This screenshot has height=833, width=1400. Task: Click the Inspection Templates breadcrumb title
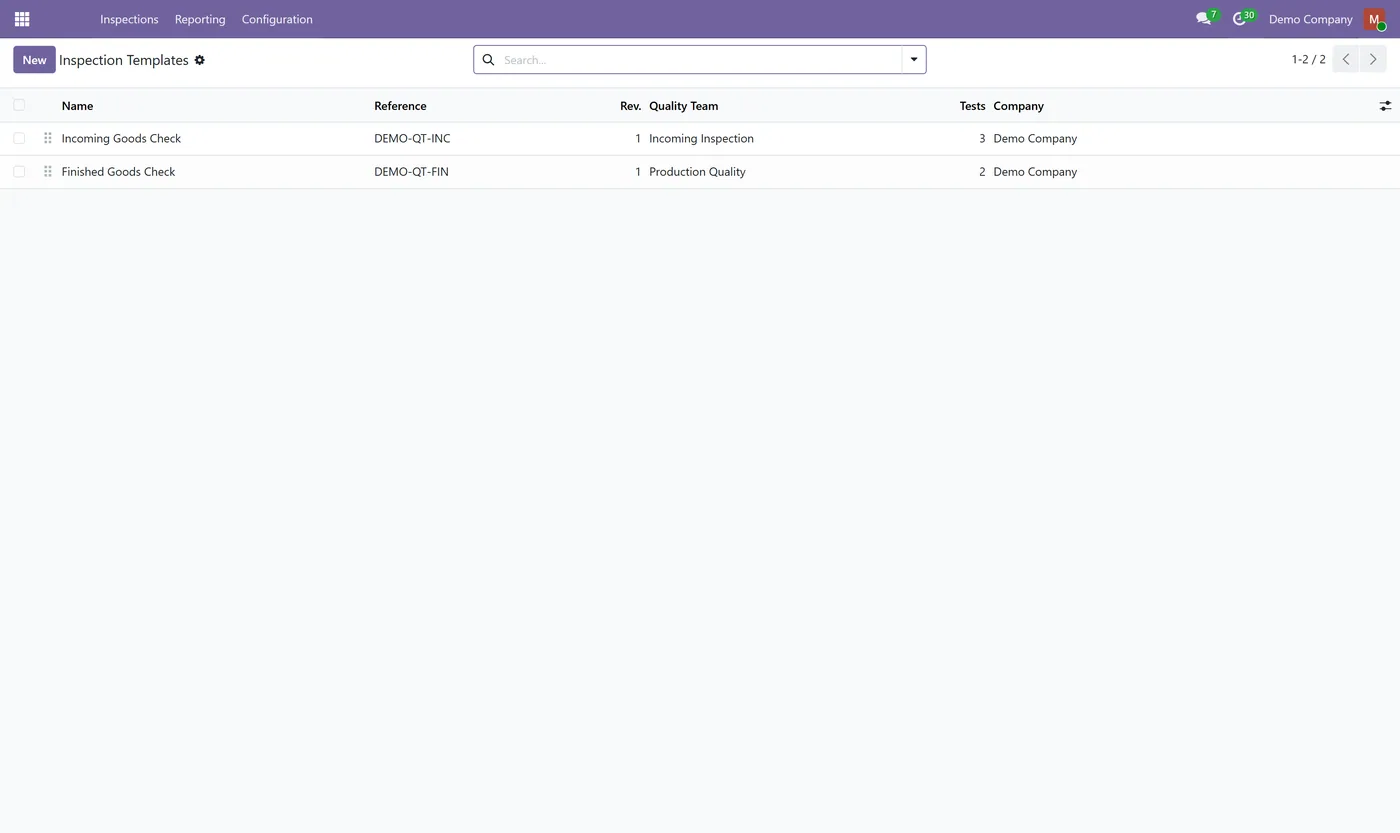tap(124, 60)
